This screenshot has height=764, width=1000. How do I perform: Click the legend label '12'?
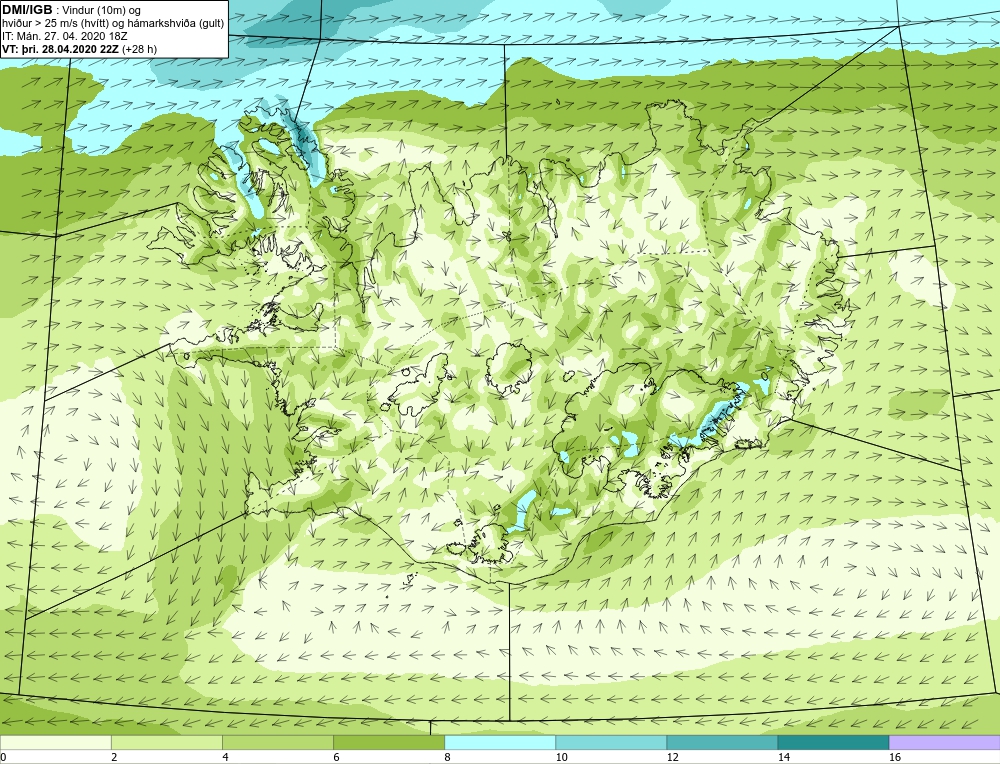pos(672,757)
